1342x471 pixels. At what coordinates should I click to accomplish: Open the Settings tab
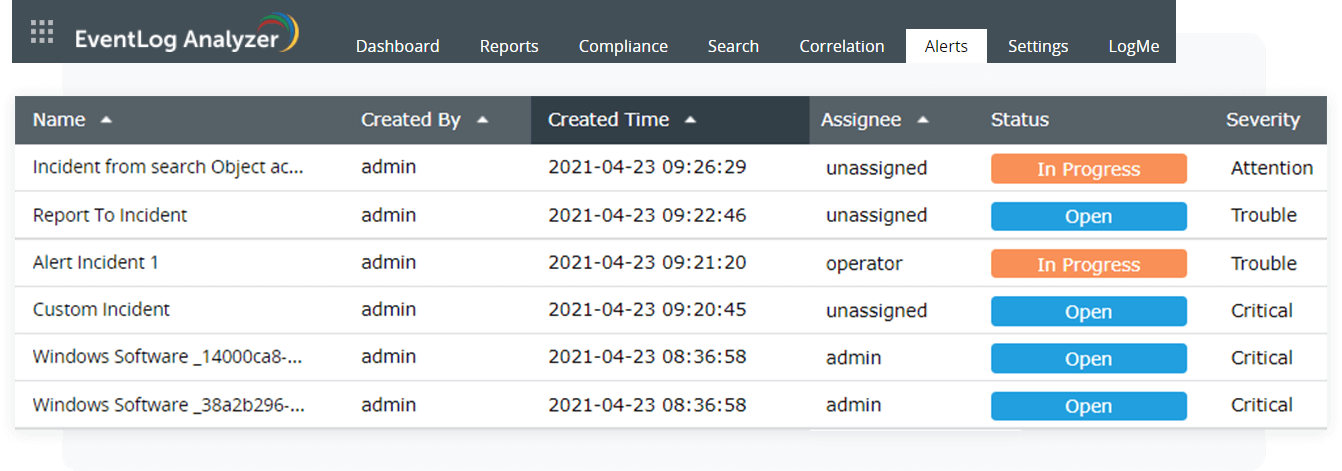pyautogui.click(x=1037, y=46)
